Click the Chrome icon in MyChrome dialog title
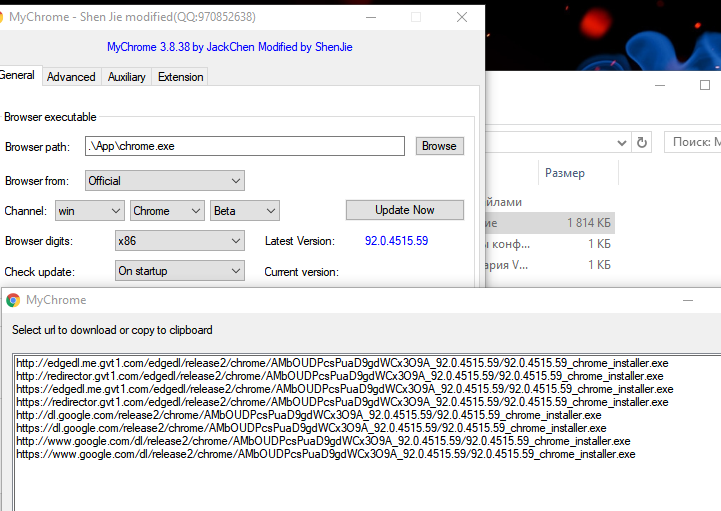This screenshot has height=511, width=721. (x=13, y=300)
